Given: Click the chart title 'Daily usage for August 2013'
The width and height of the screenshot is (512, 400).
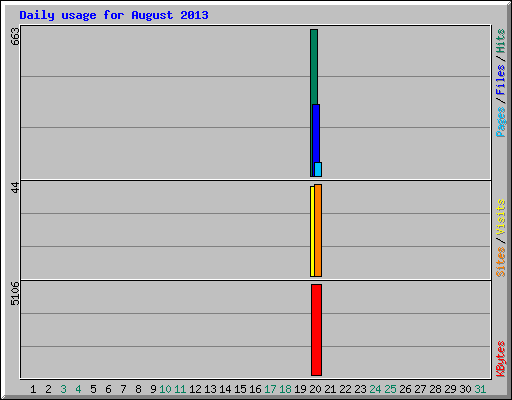Looking at the screenshot, I should [114, 15].
